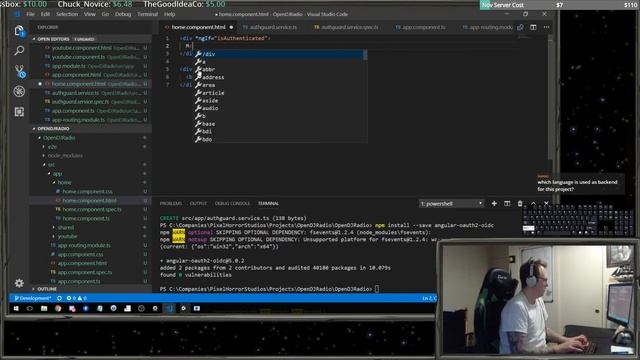
Task: Open youtube.component.html in Open Editors
Action: pos(82,48)
